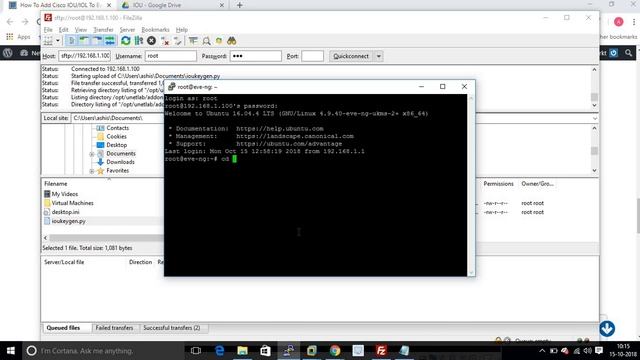The width and height of the screenshot is (640, 360).
Task: Open directory listing filters dialog icon
Action: [193, 41]
